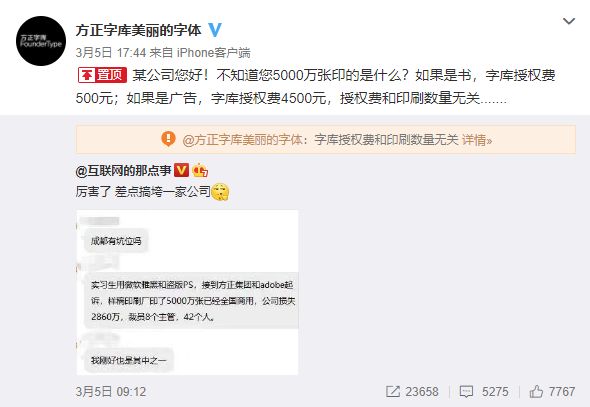Click the 3月5日 17:44 timestamp
590x407 pixels.
point(111,53)
